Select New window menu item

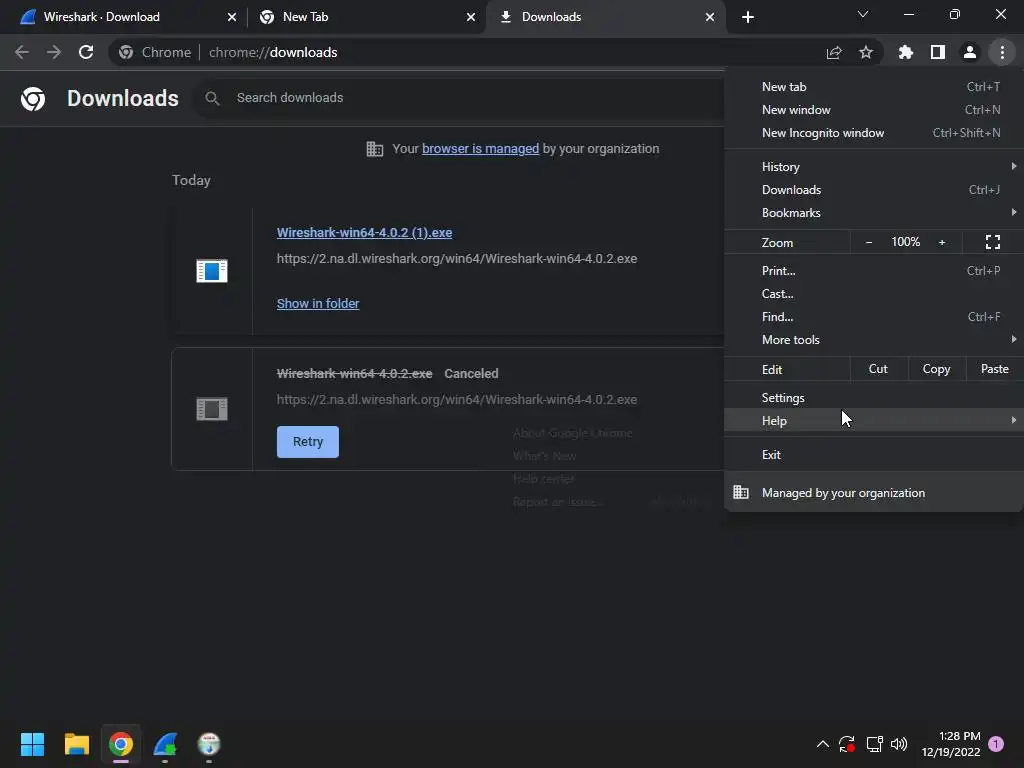coord(874,110)
